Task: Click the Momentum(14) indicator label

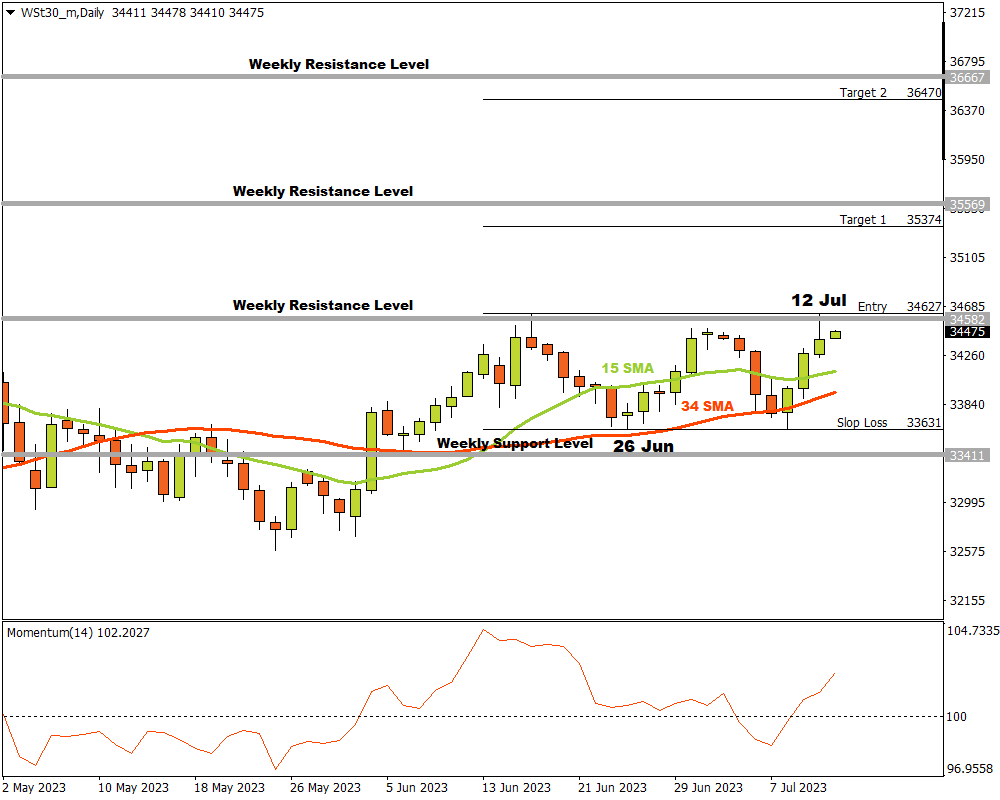Action: (78, 633)
